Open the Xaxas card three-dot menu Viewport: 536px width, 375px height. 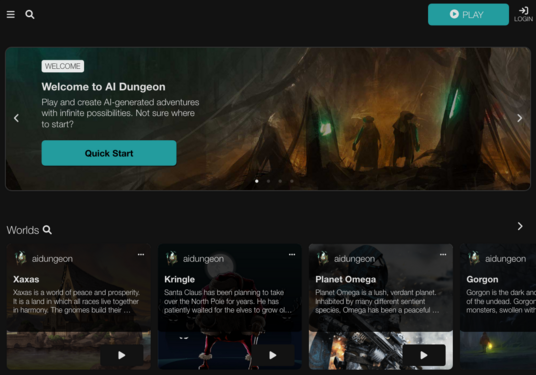(141, 255)
